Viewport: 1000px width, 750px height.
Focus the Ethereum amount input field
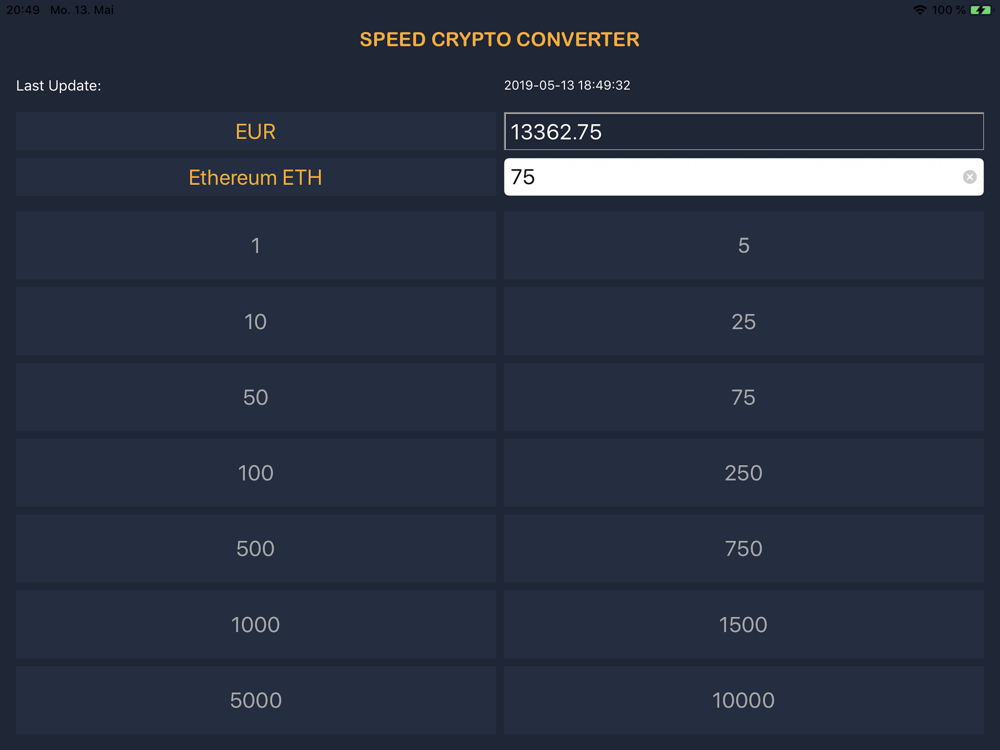[730, 177]
